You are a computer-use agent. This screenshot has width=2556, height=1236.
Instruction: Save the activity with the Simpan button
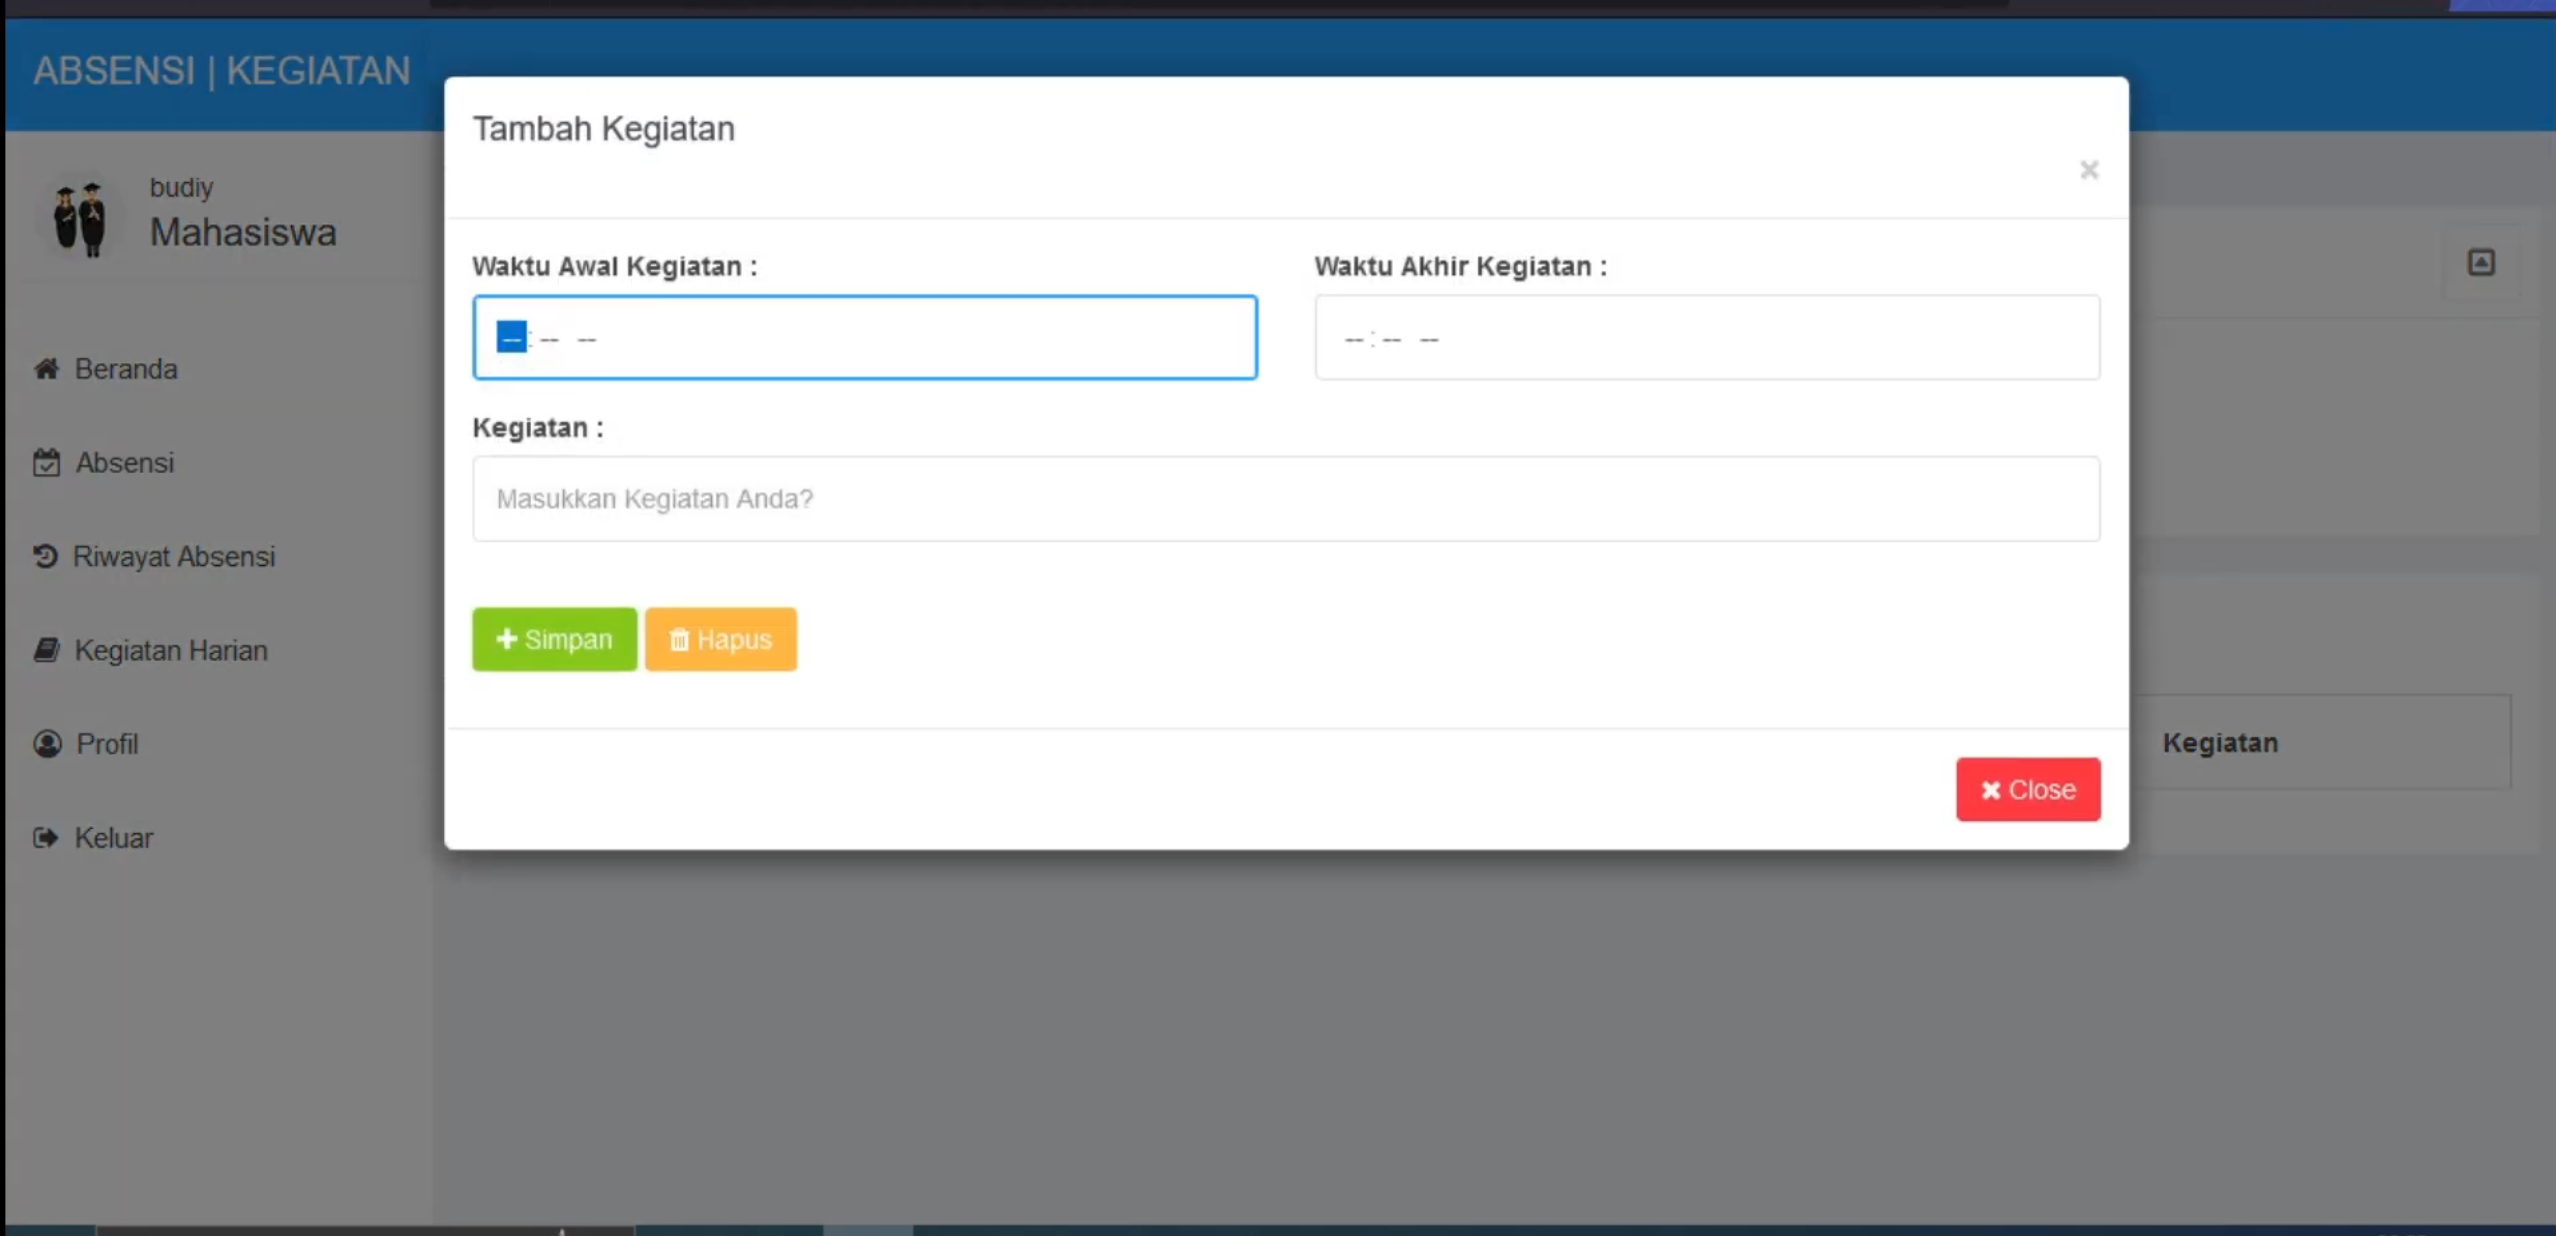click(x=554, y=639)
